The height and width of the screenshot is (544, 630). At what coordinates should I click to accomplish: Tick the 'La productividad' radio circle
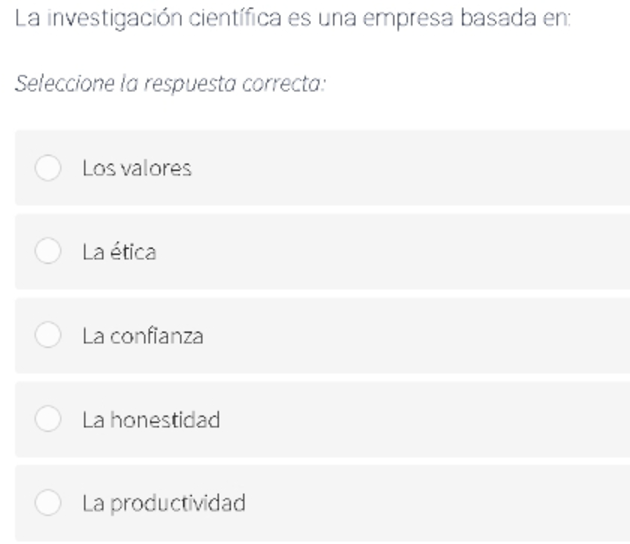pos(48,502)
